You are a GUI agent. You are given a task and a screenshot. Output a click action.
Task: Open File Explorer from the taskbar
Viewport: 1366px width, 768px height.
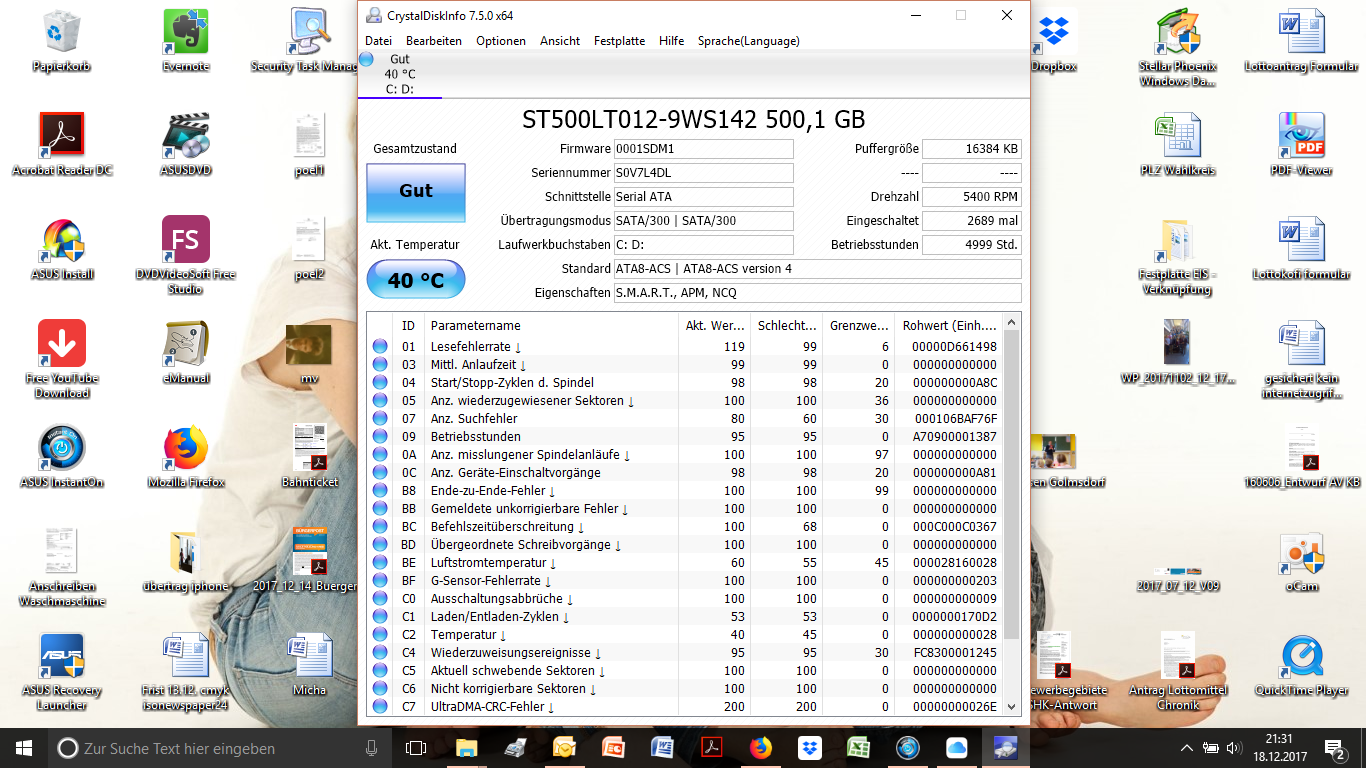(x=466, y=748)
